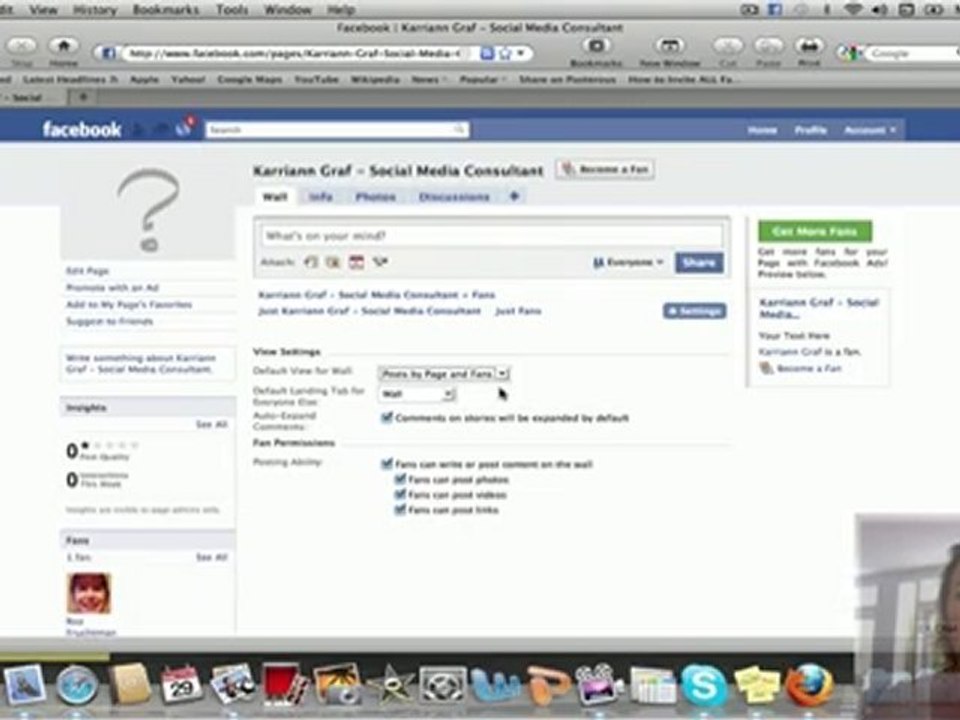Screen dimensions: 960x720
Task: Open Microsoft Word in the Dock
Action: (494, 686)
